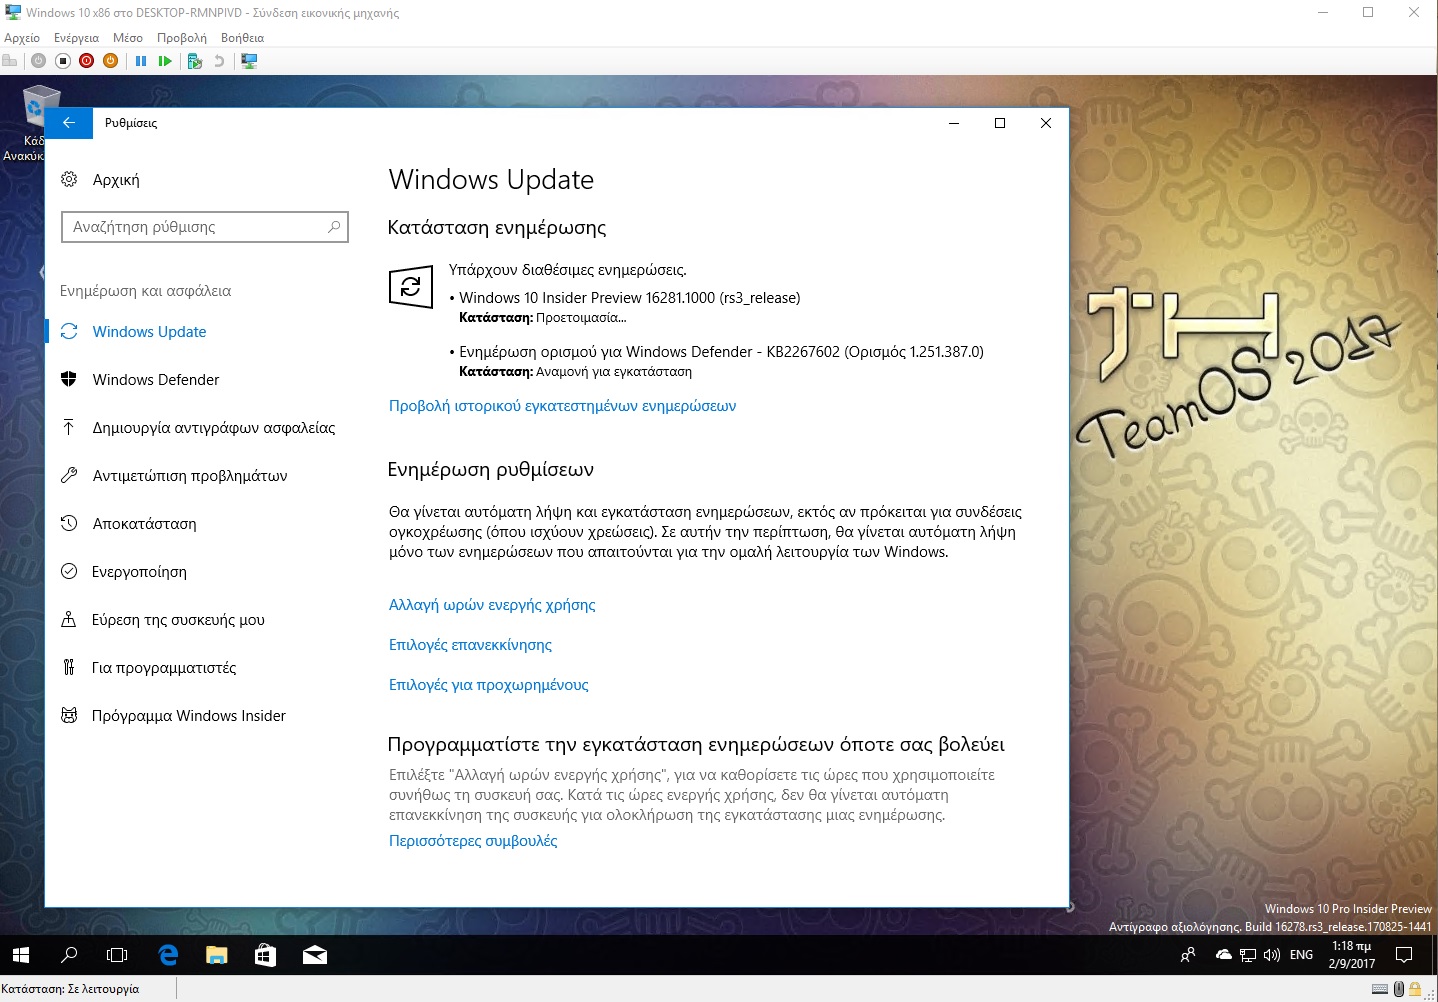
Task: Open Αλλαγή ωρών ενεργής χρήσης link
Action: pos(492,605)
